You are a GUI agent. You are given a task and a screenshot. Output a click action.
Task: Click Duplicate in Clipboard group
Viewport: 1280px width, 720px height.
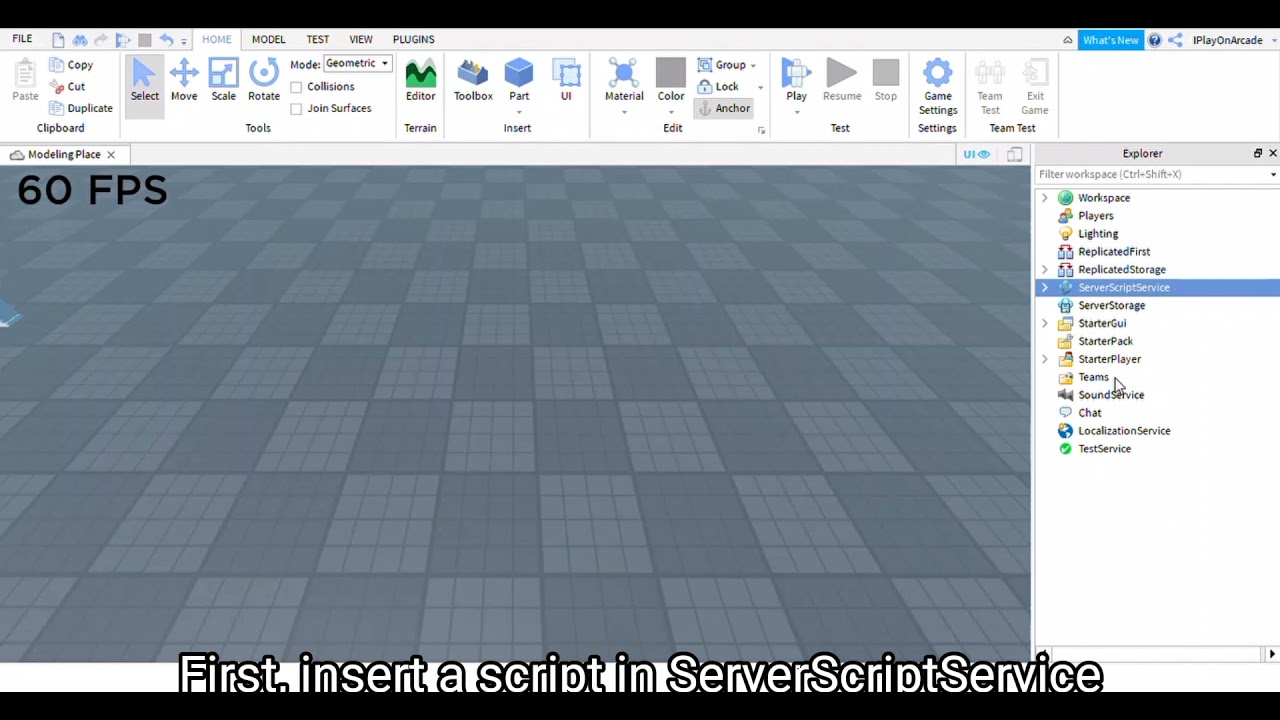(80, 108)
